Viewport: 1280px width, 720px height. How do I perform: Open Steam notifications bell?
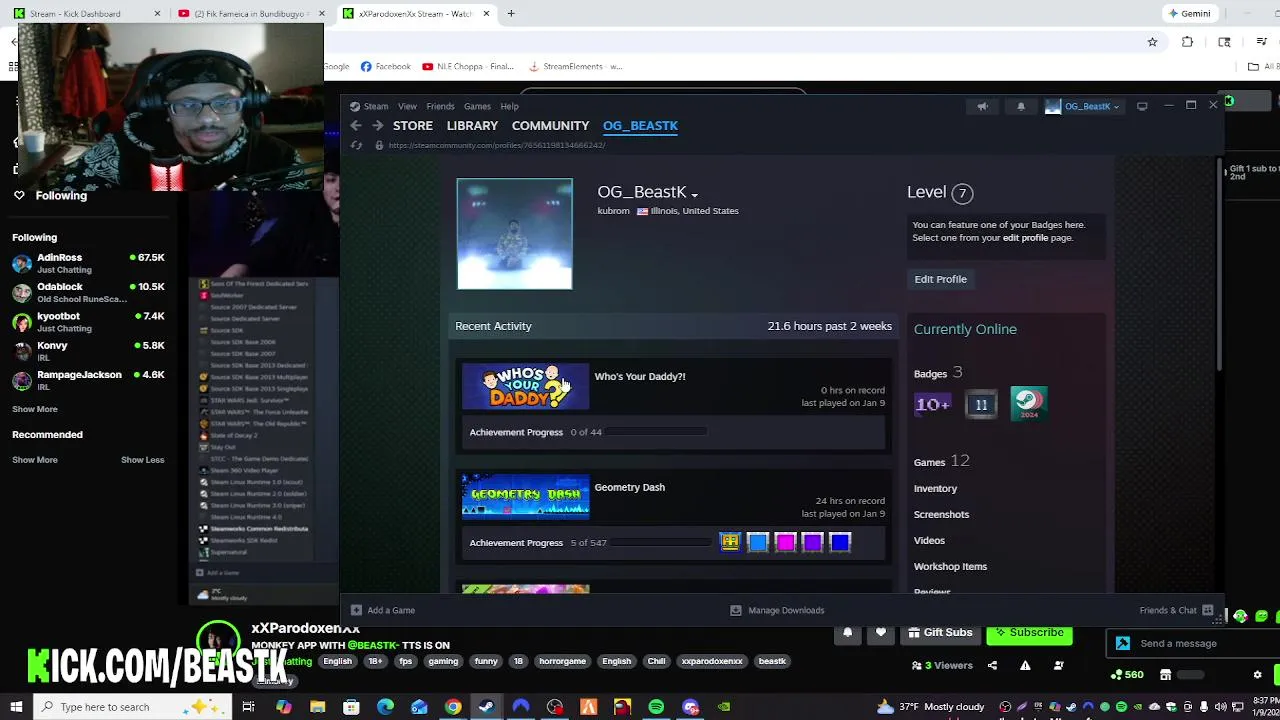click(1021, 106)
